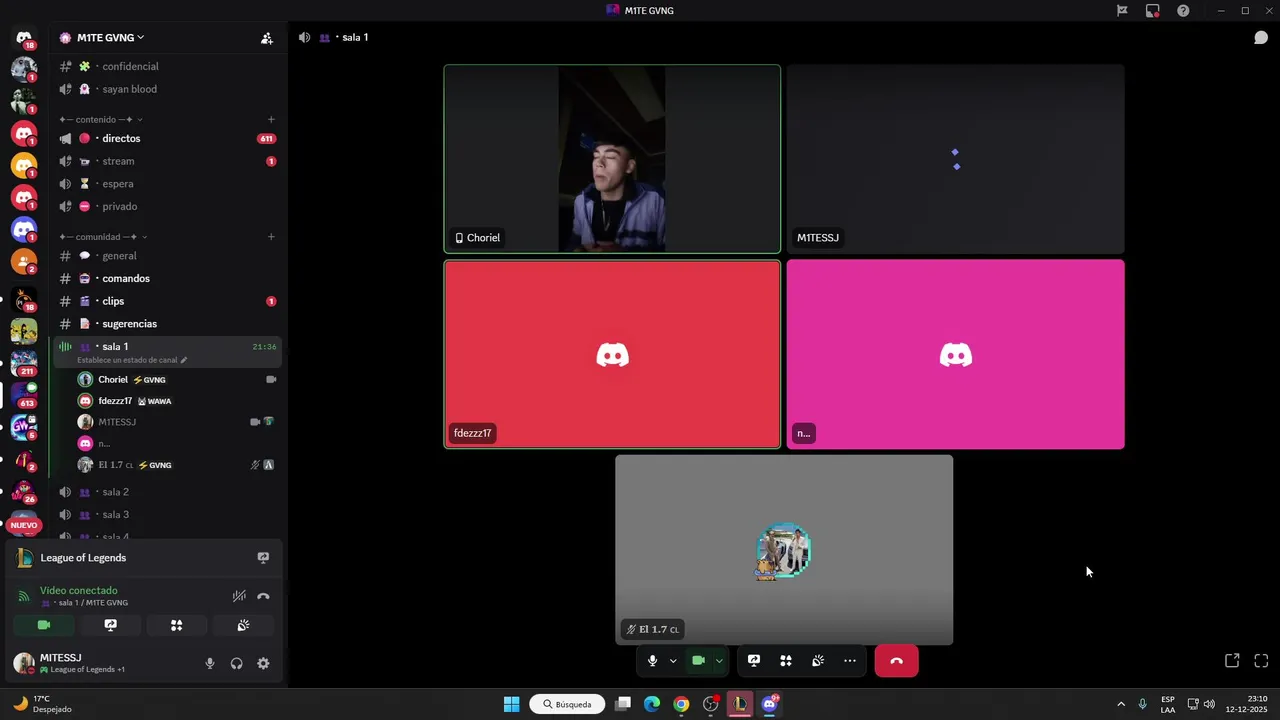The width and height of the screenshot is (1280, 720).
Task: Open the NUEVO server icon in sidebar
Action: pyautogui.click(x=24, y=523)
